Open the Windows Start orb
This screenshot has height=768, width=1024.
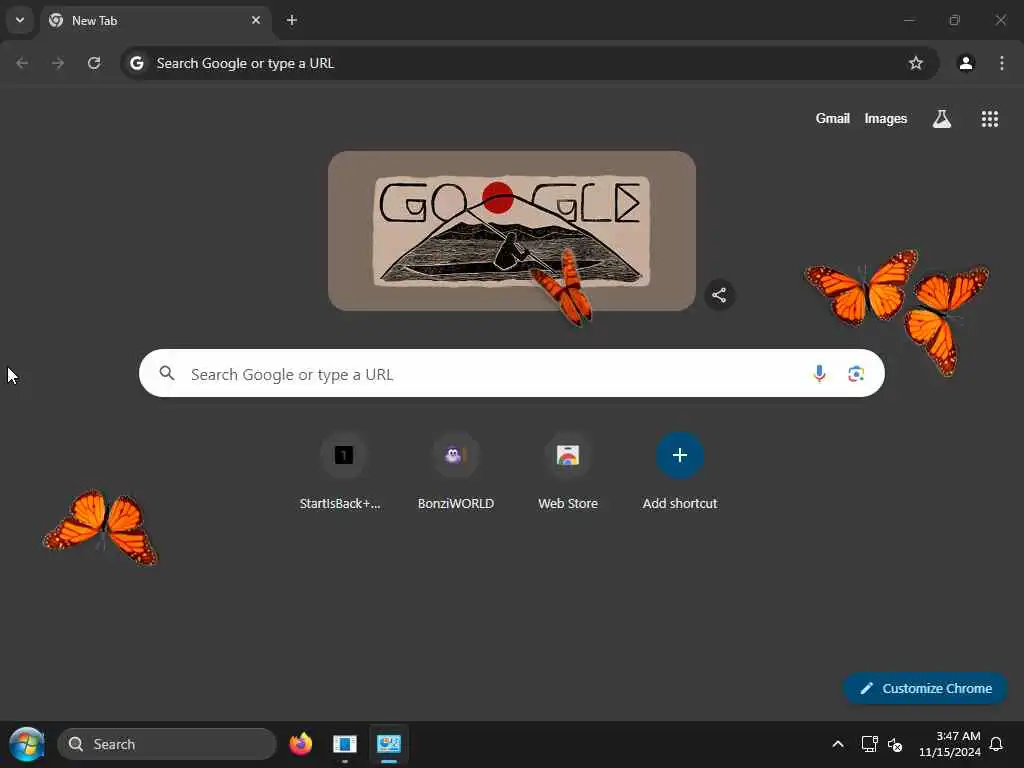tap(27, 744)
